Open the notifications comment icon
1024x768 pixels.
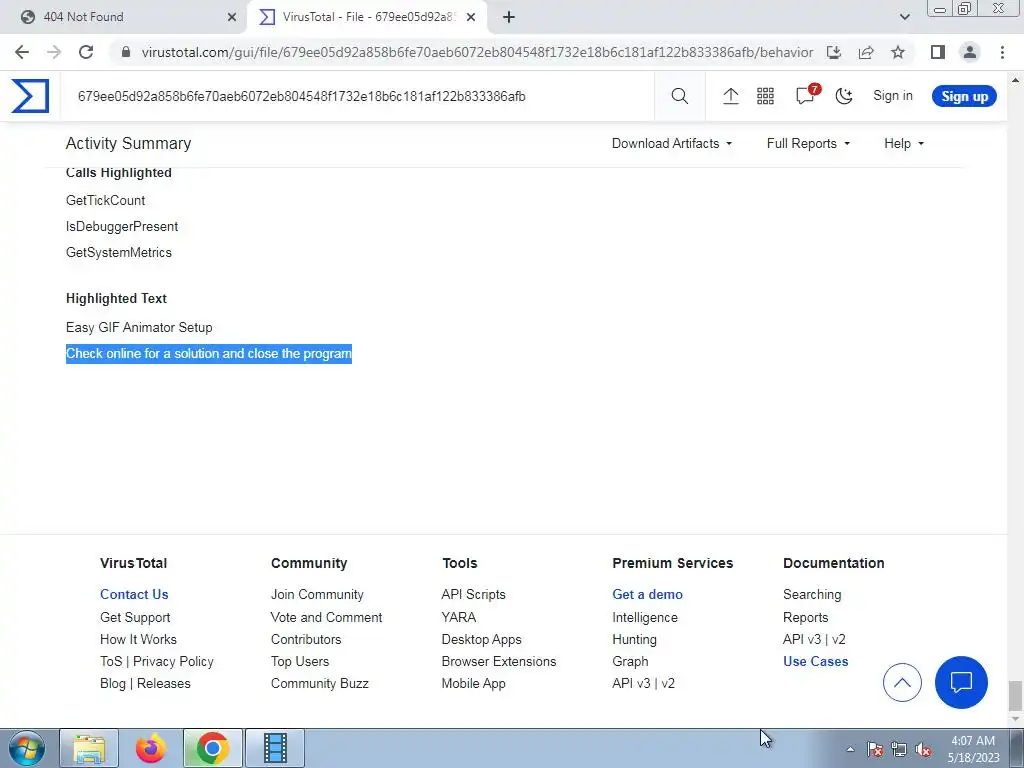click(x=806, y=96)
